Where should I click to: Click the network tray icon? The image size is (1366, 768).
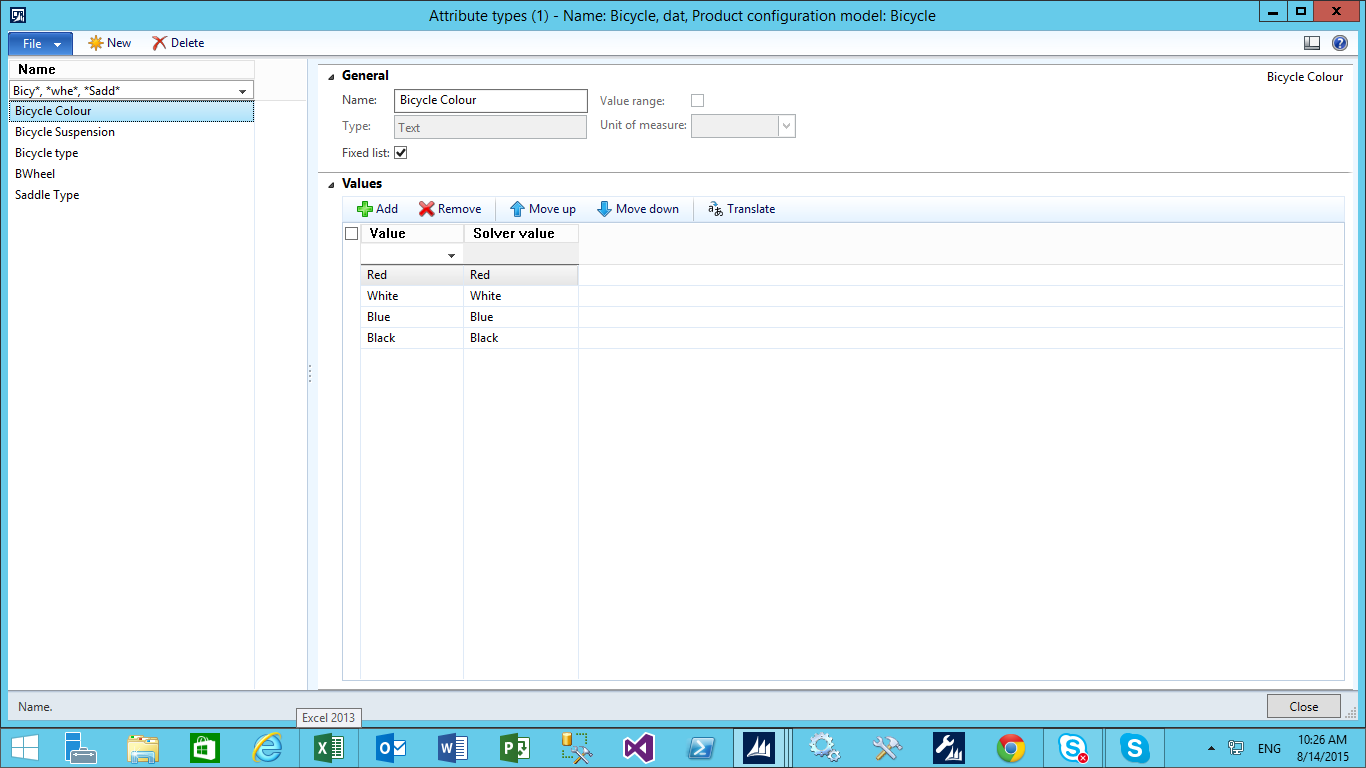click(x=1237, y=748)
